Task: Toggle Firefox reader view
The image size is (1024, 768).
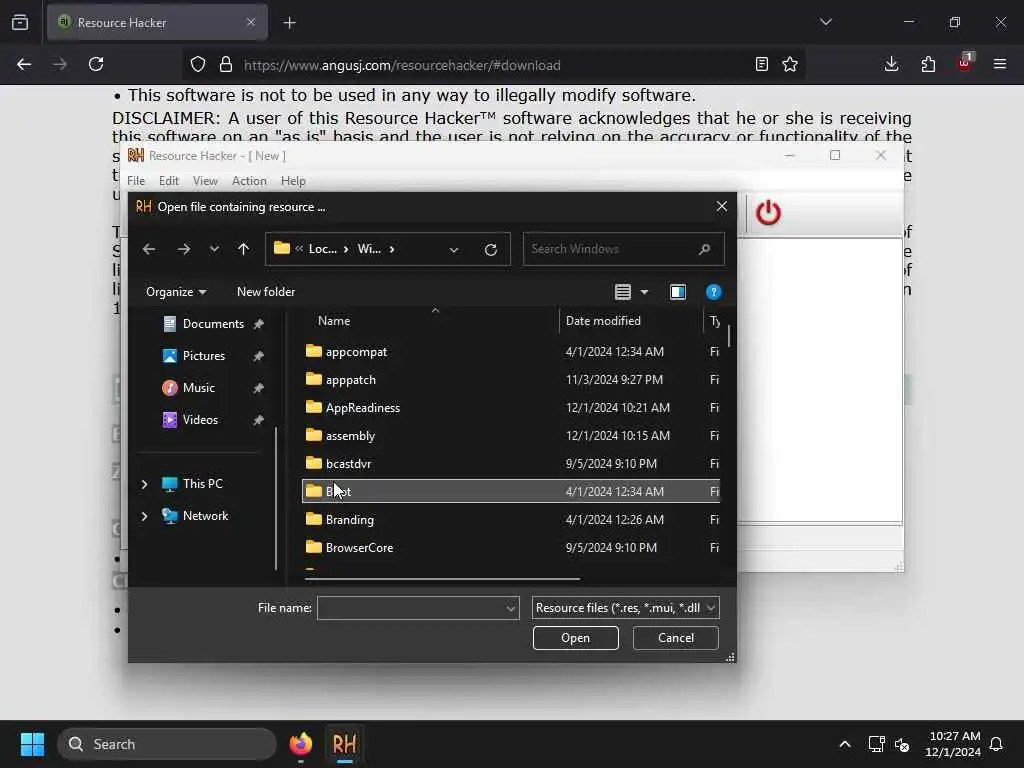Action: tap(761, 65)
